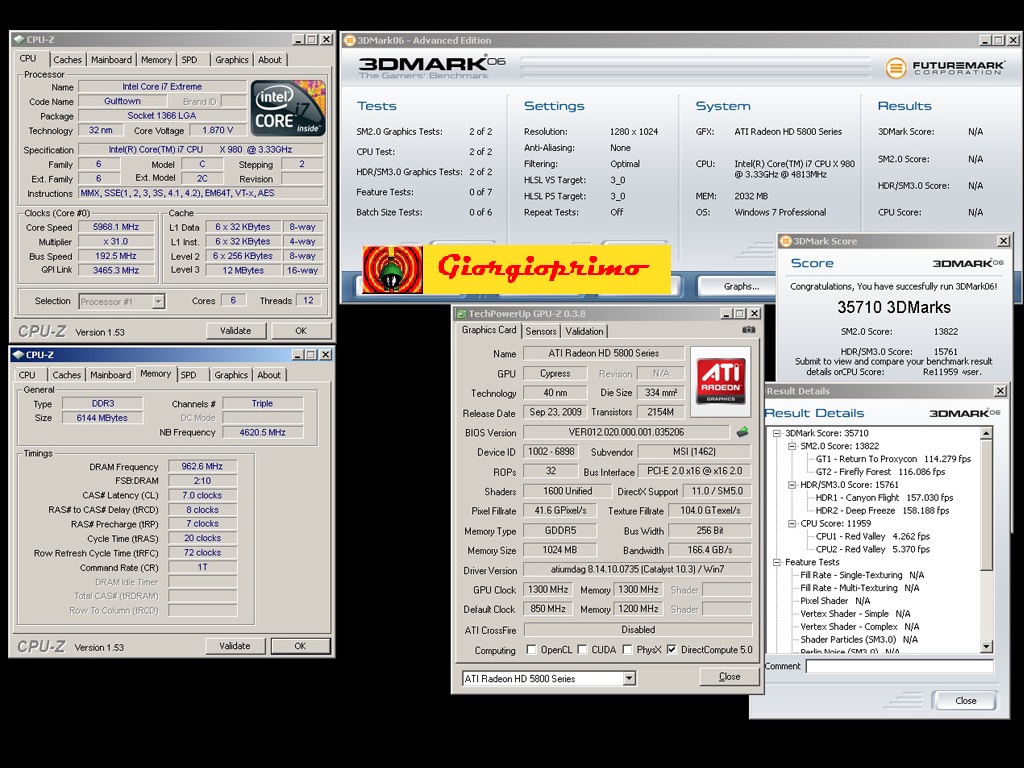Open Mainboard tab in CPU-Z processor window

(x=111, y=59)
